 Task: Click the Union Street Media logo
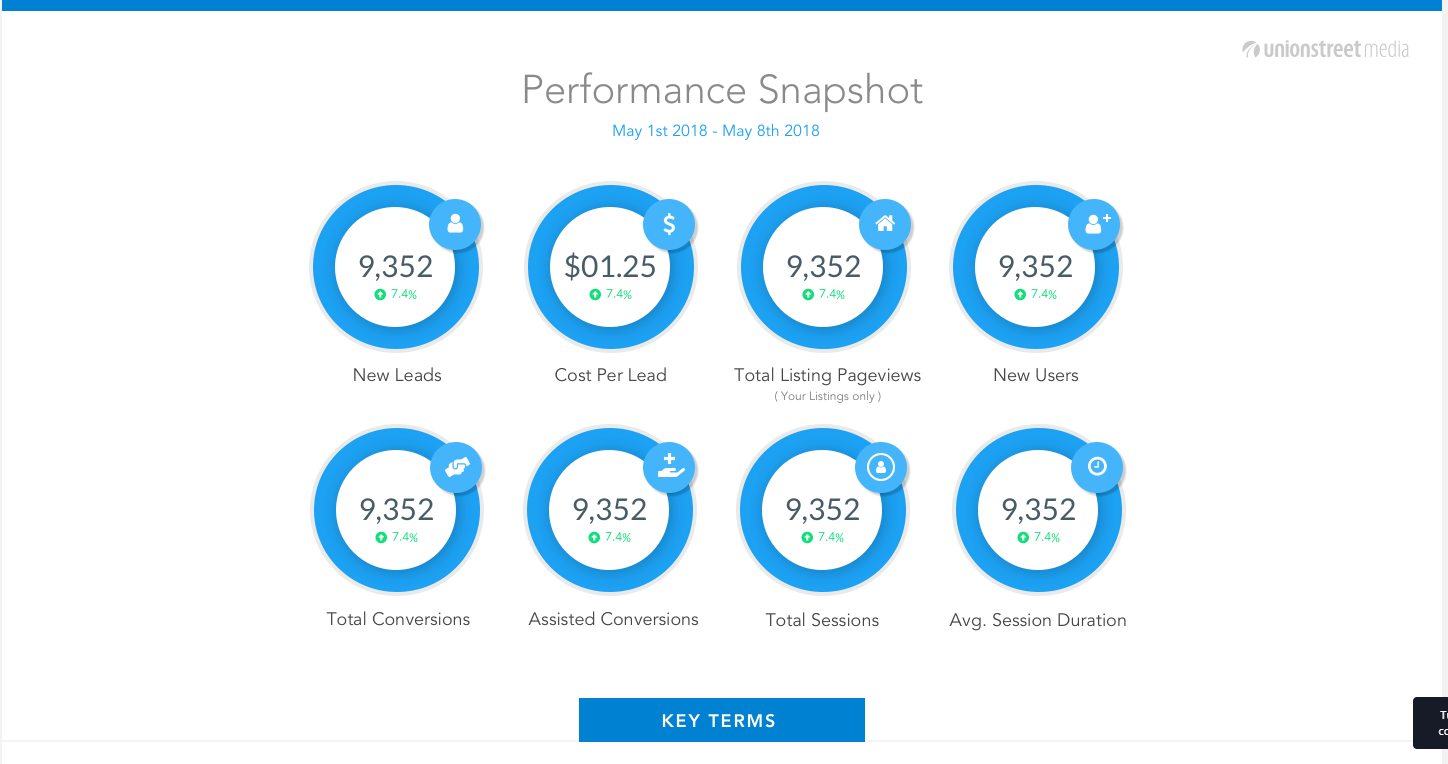pos(1325,49)
